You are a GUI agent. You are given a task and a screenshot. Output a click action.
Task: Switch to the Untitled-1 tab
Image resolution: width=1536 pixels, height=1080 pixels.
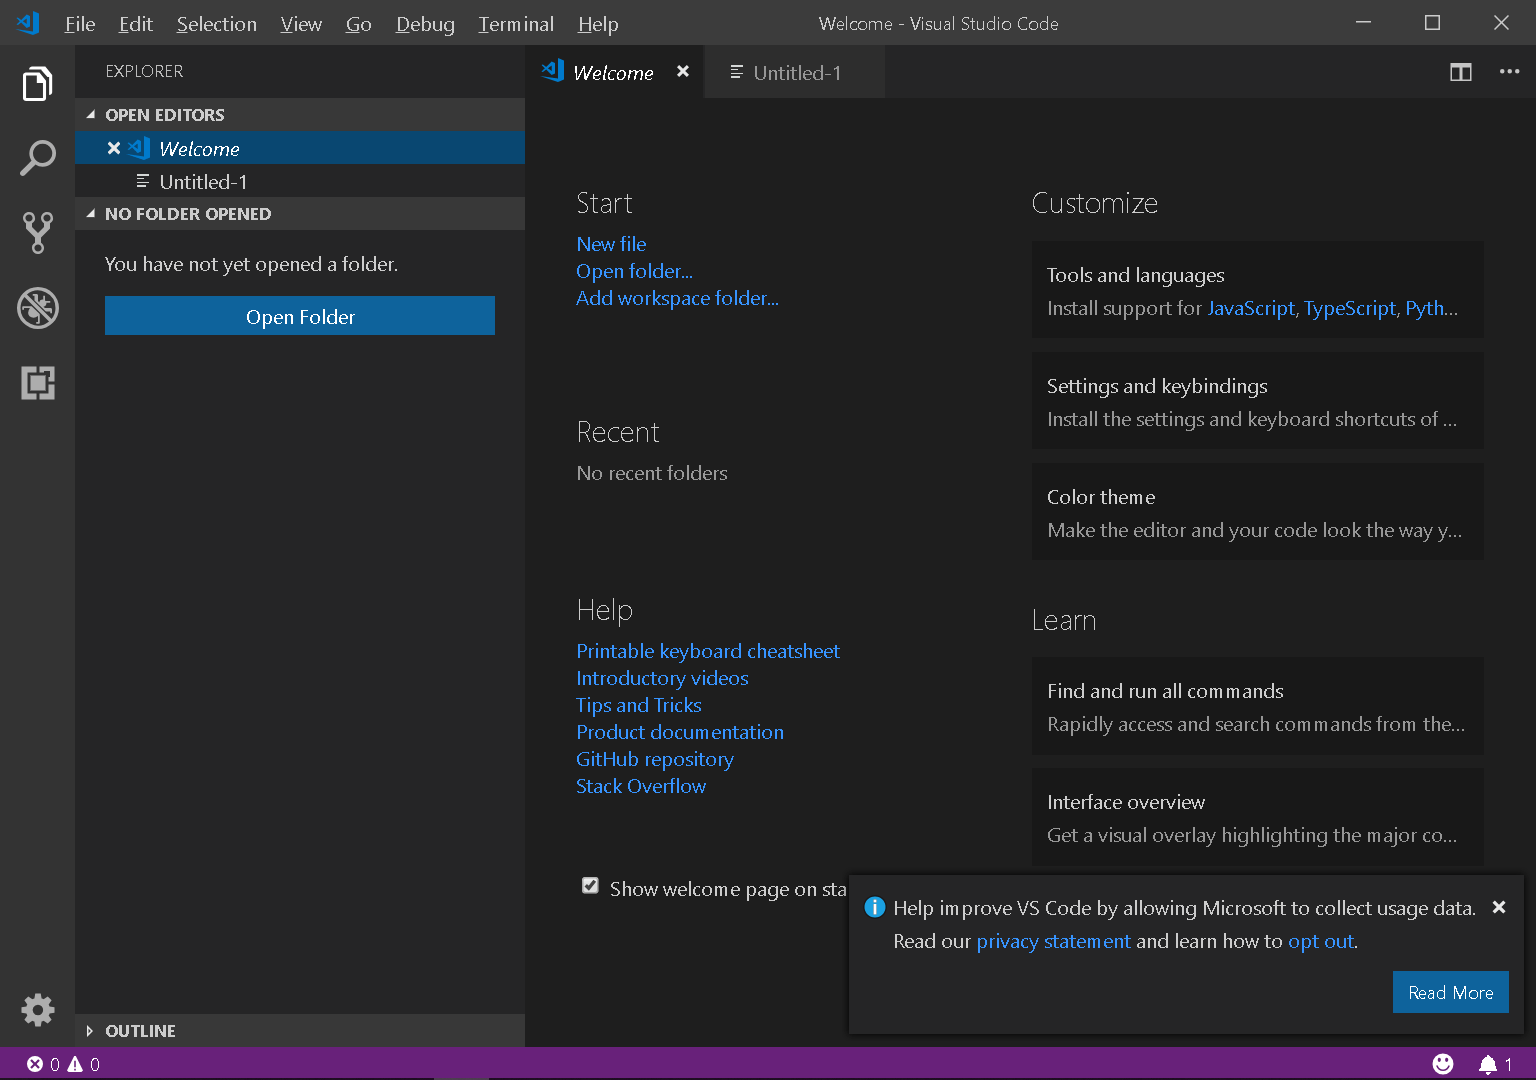tap(795, 72)
